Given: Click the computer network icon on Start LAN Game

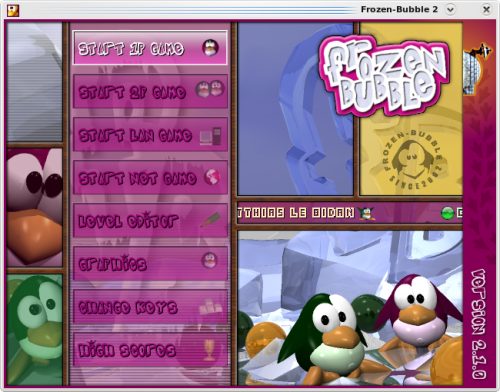Looking at the screenshot, I should click(211, 136).
